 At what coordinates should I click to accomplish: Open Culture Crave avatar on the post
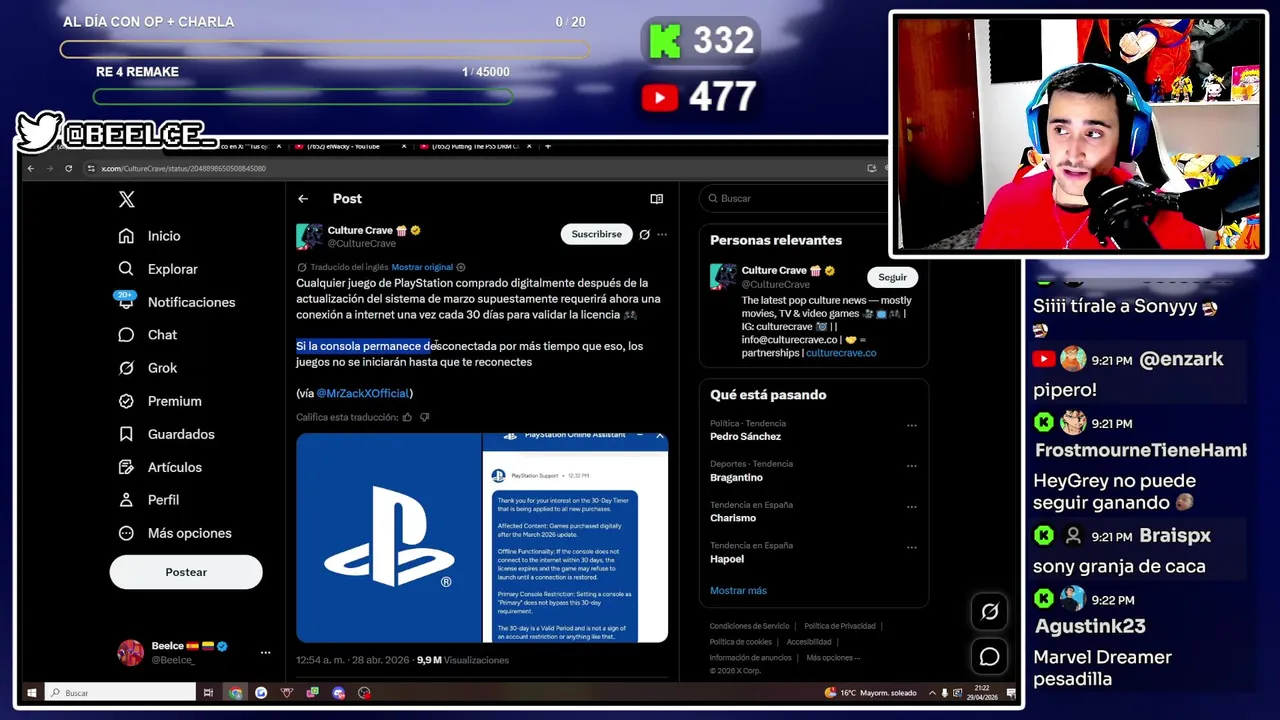pos(309,236)
